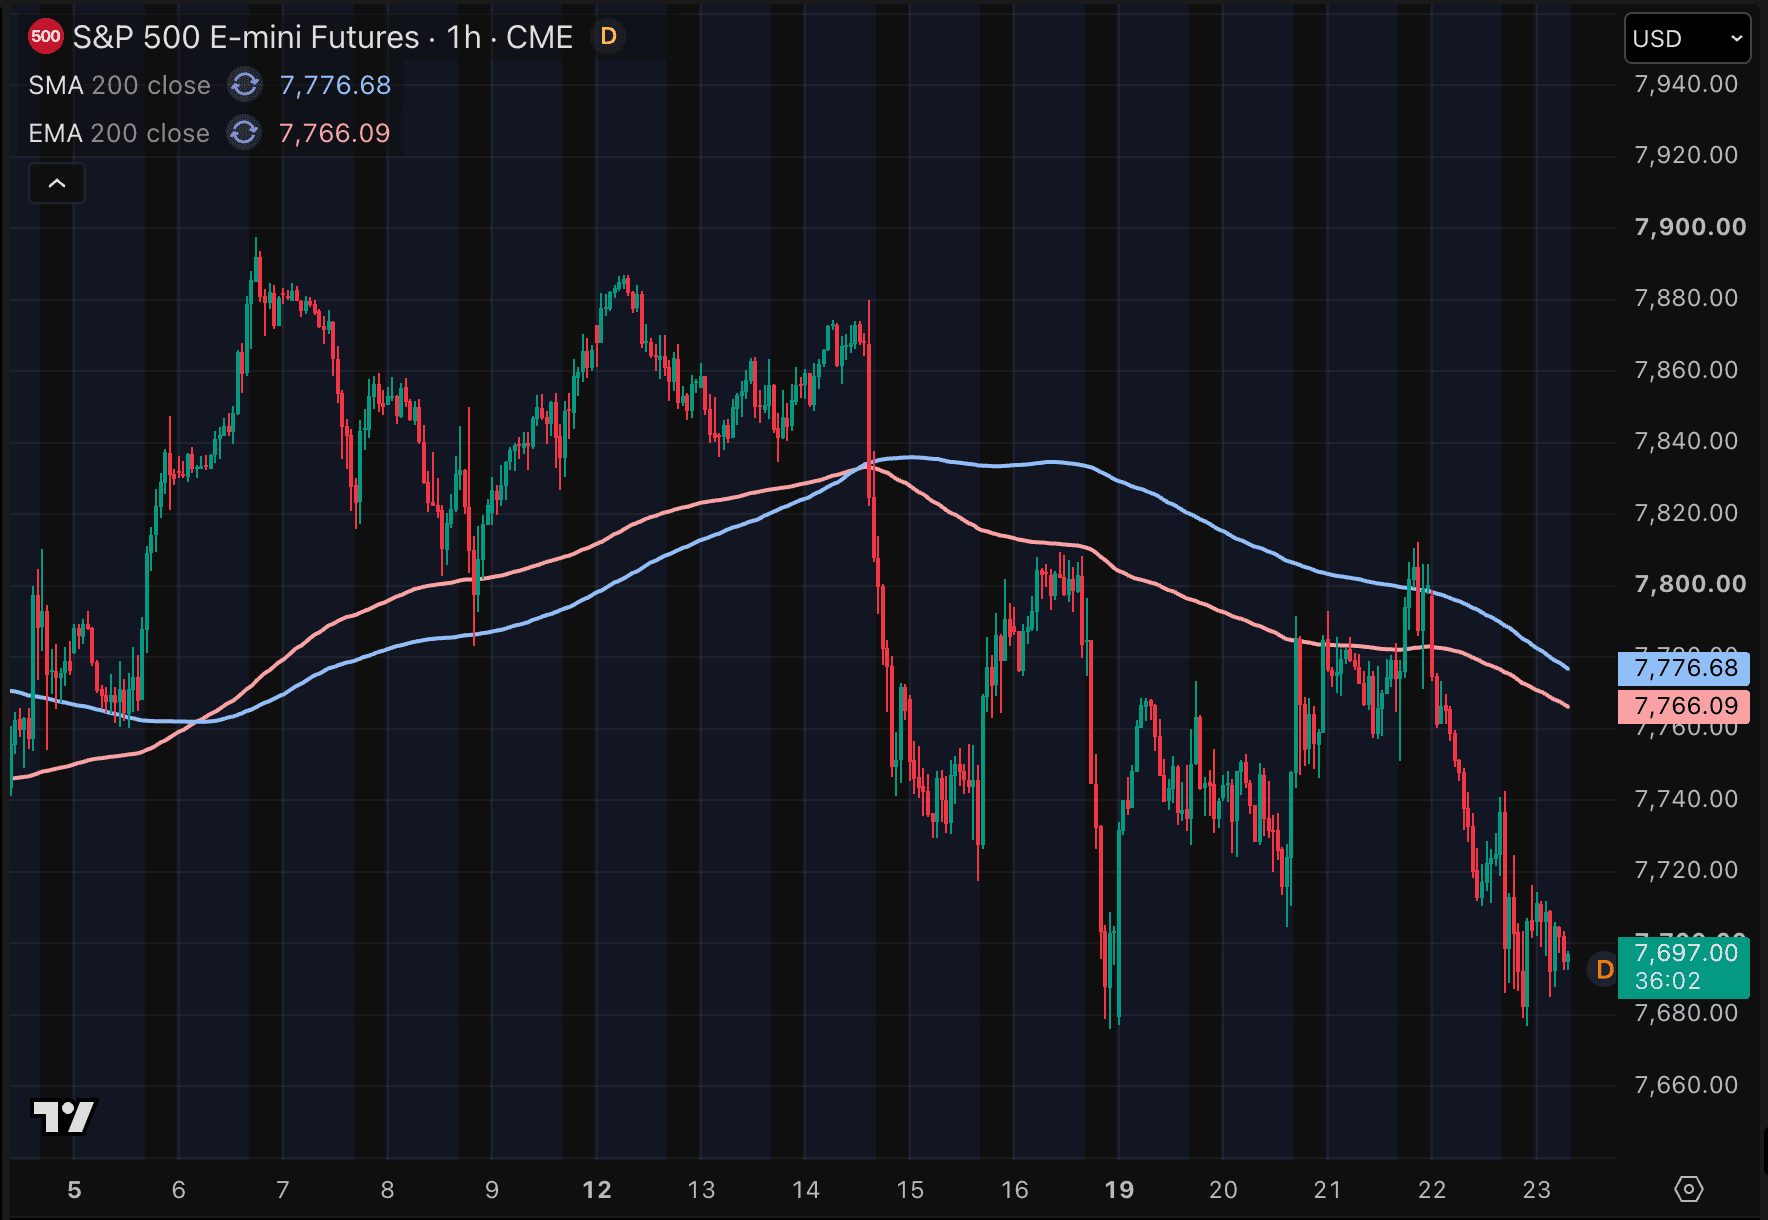
Task: Click date 15 on the time axis
Action: pyautogui.click(x=910, y=1190)
